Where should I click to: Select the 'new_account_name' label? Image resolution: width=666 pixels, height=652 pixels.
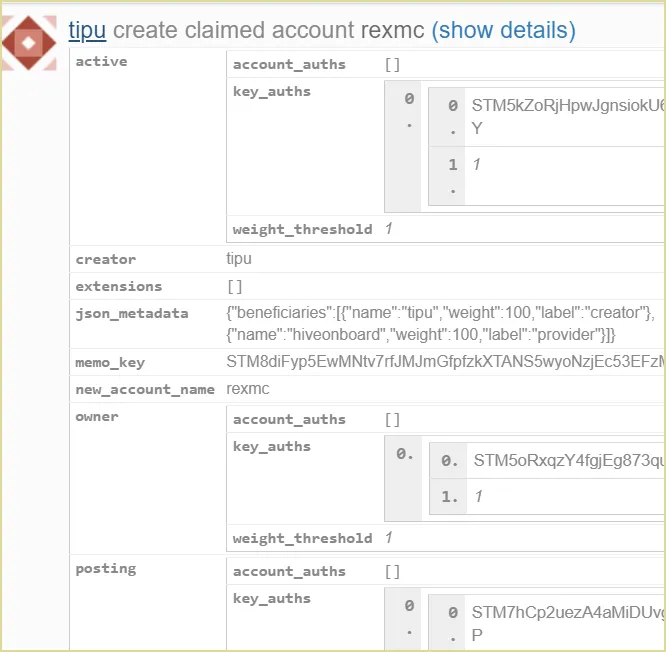point(145,390)
